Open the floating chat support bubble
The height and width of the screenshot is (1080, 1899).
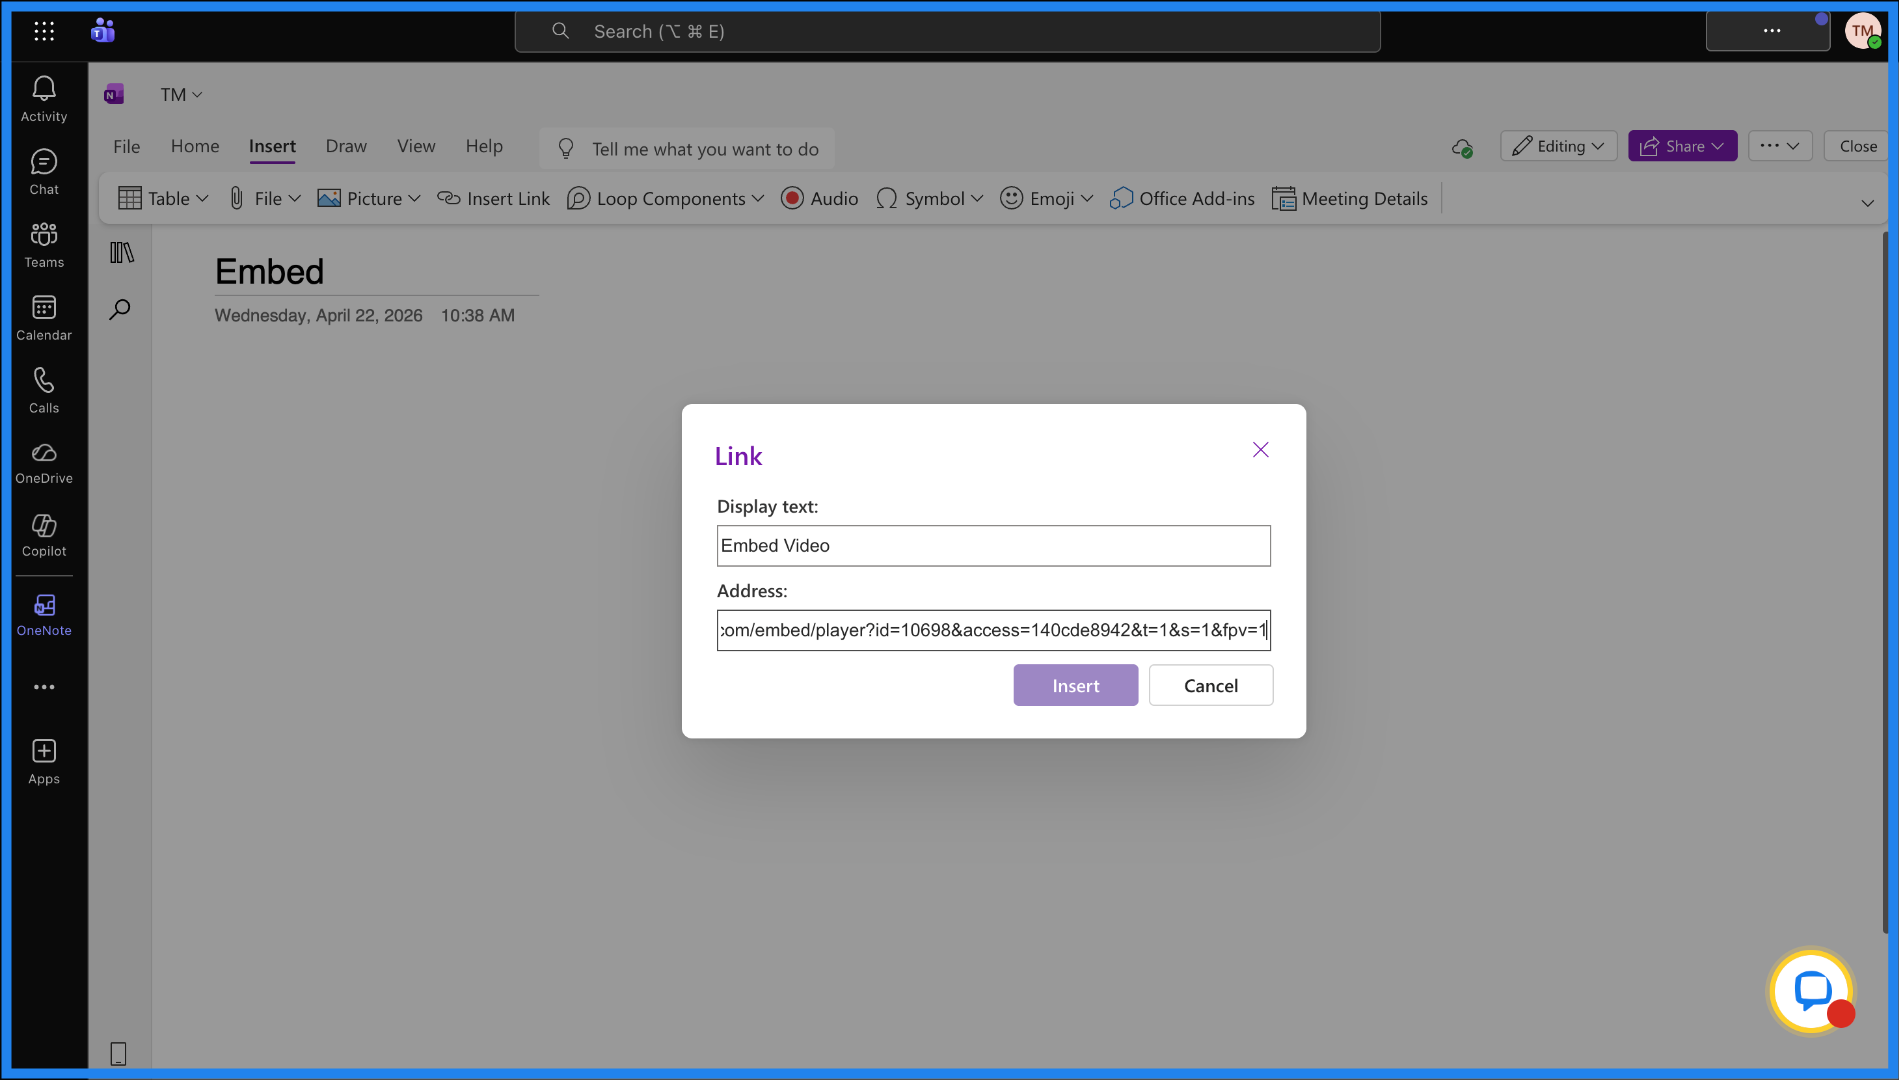[x=1812, y=991]
